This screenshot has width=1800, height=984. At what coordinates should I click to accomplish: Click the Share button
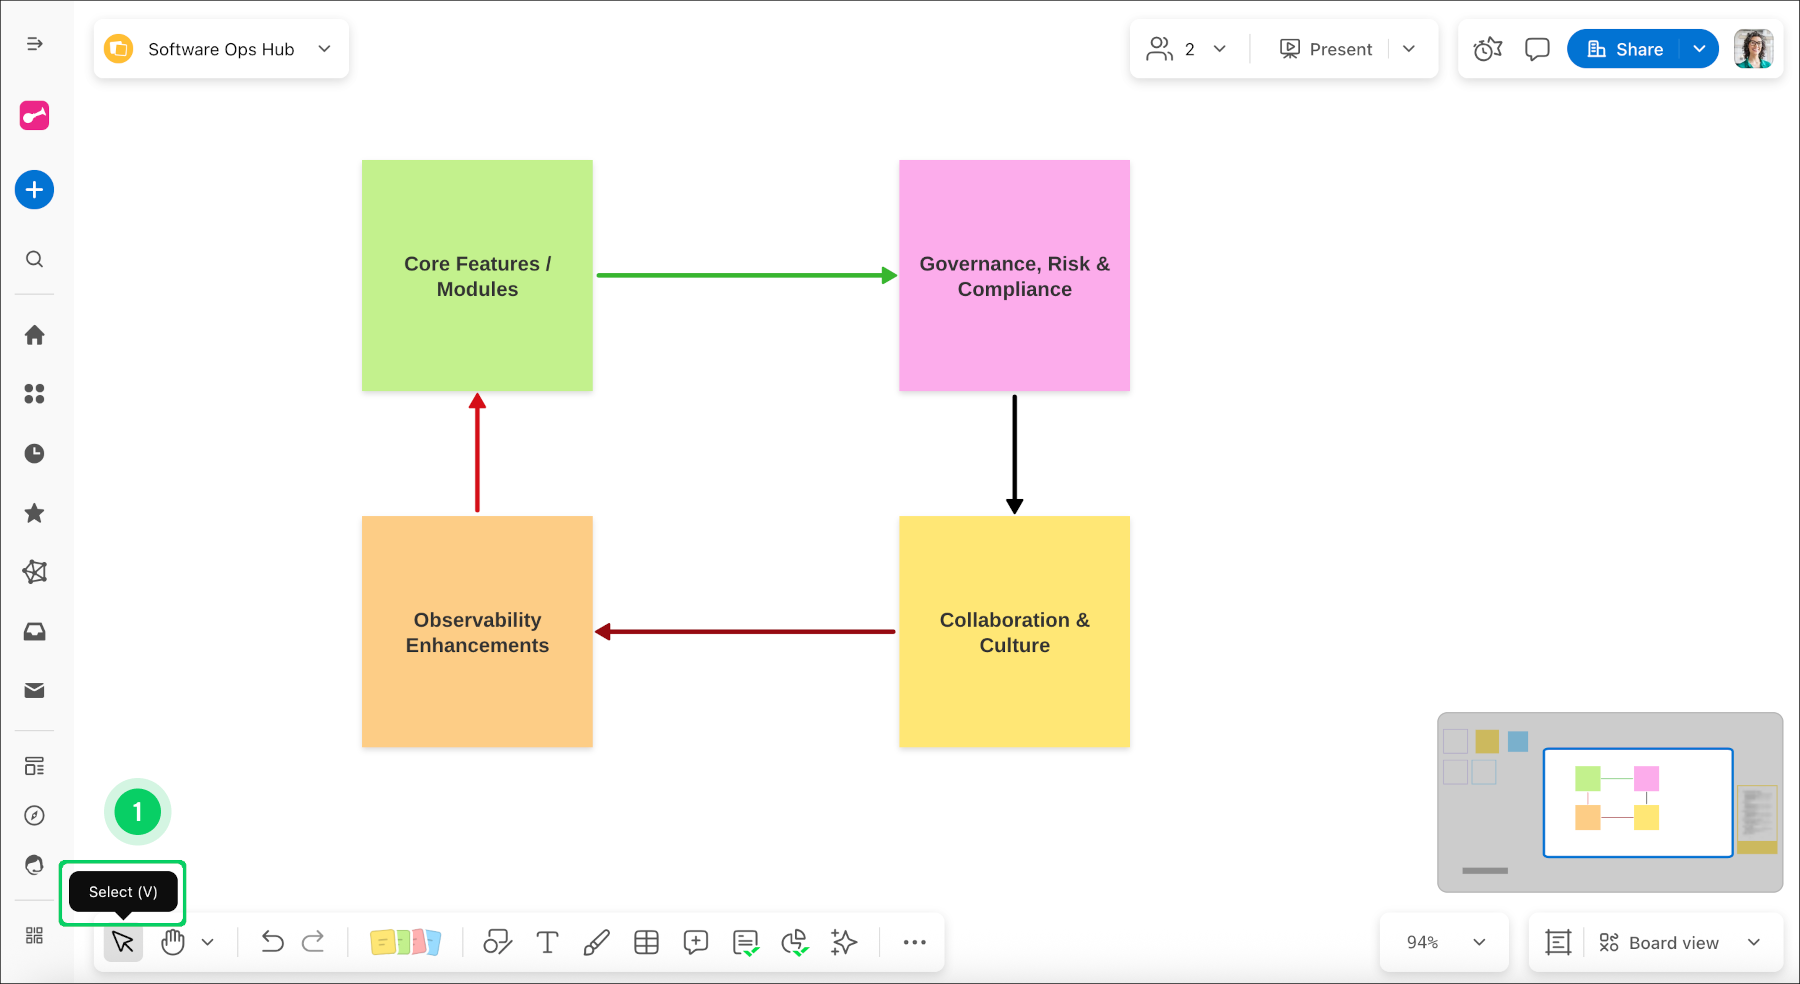pos(1626,49)
